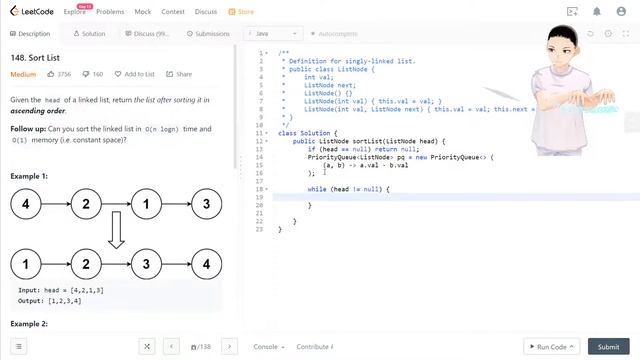This screenshot has height=360, width=640.
Task: Click the PriorityQueue declaration on line 14
Action: pos(400,157)
